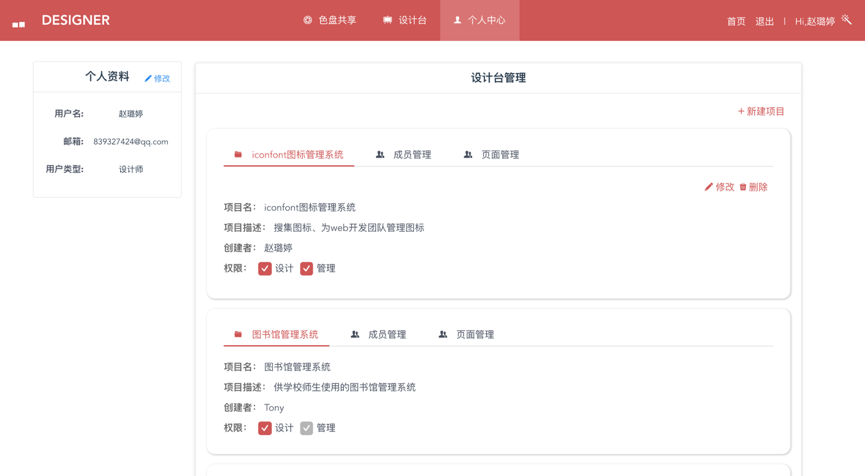Click the trash icon in the iconfont project card
Viewport: 865px width, 476px height.
[743, 187]
